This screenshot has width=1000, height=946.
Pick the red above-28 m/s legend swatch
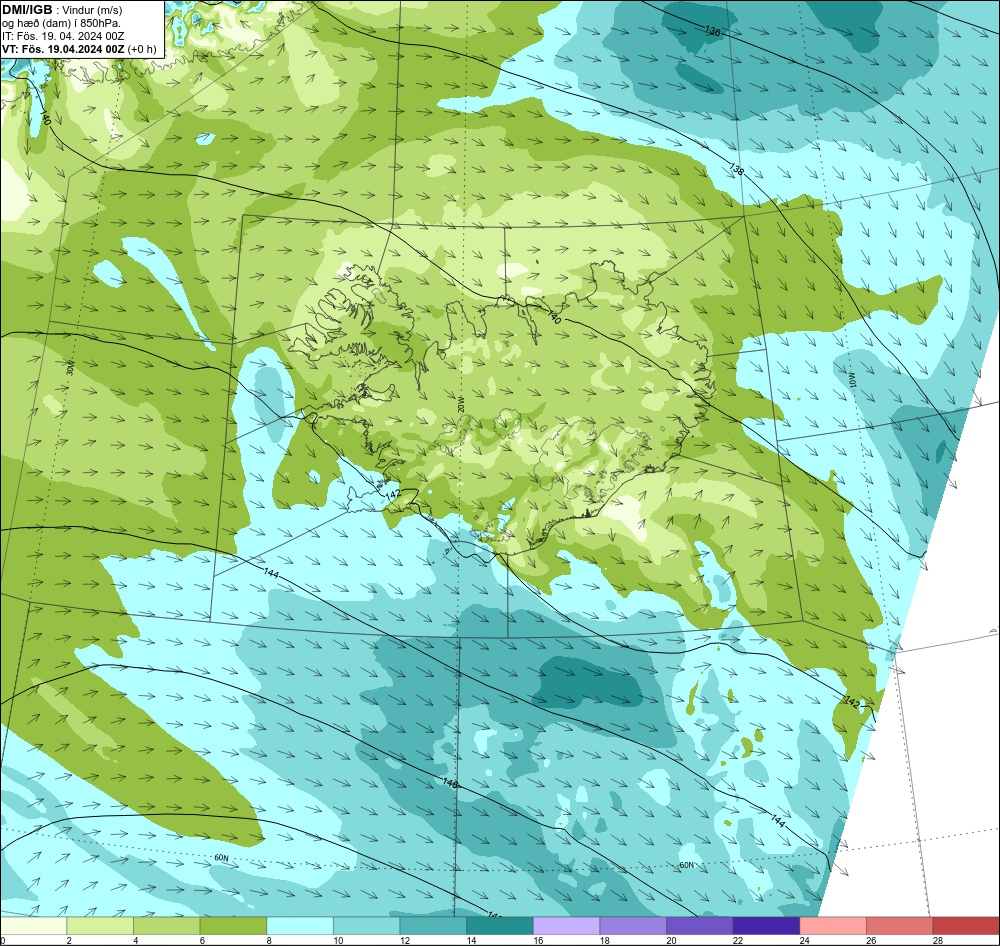tap(966, 926)
